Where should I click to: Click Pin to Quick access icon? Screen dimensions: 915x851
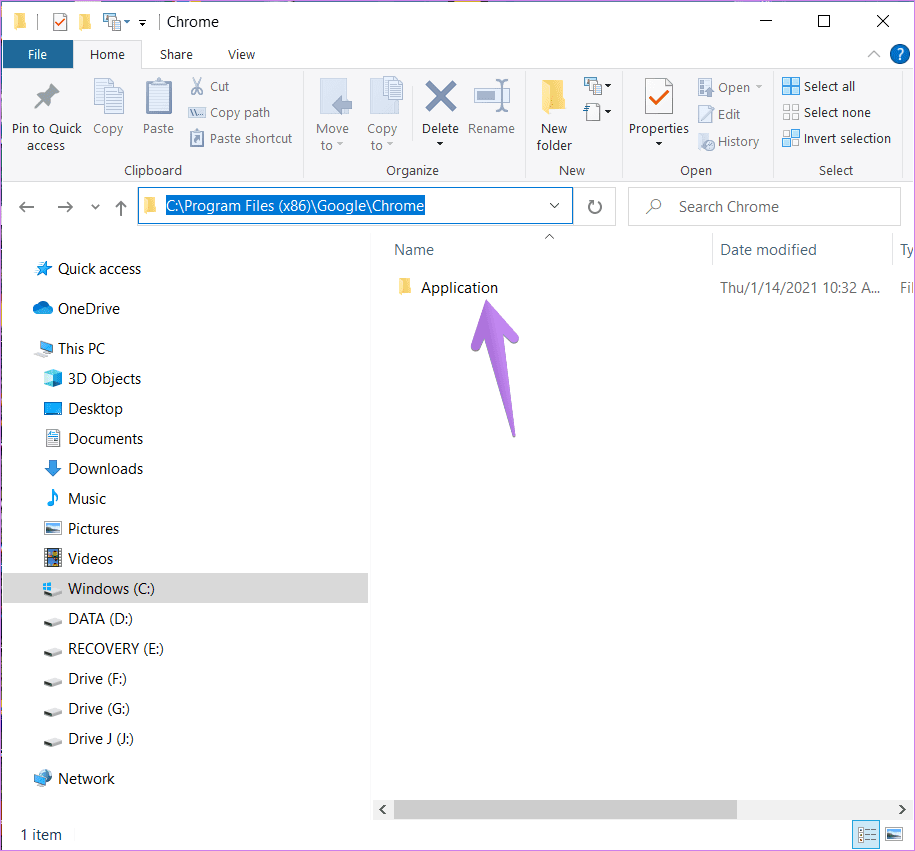[47, 97]
